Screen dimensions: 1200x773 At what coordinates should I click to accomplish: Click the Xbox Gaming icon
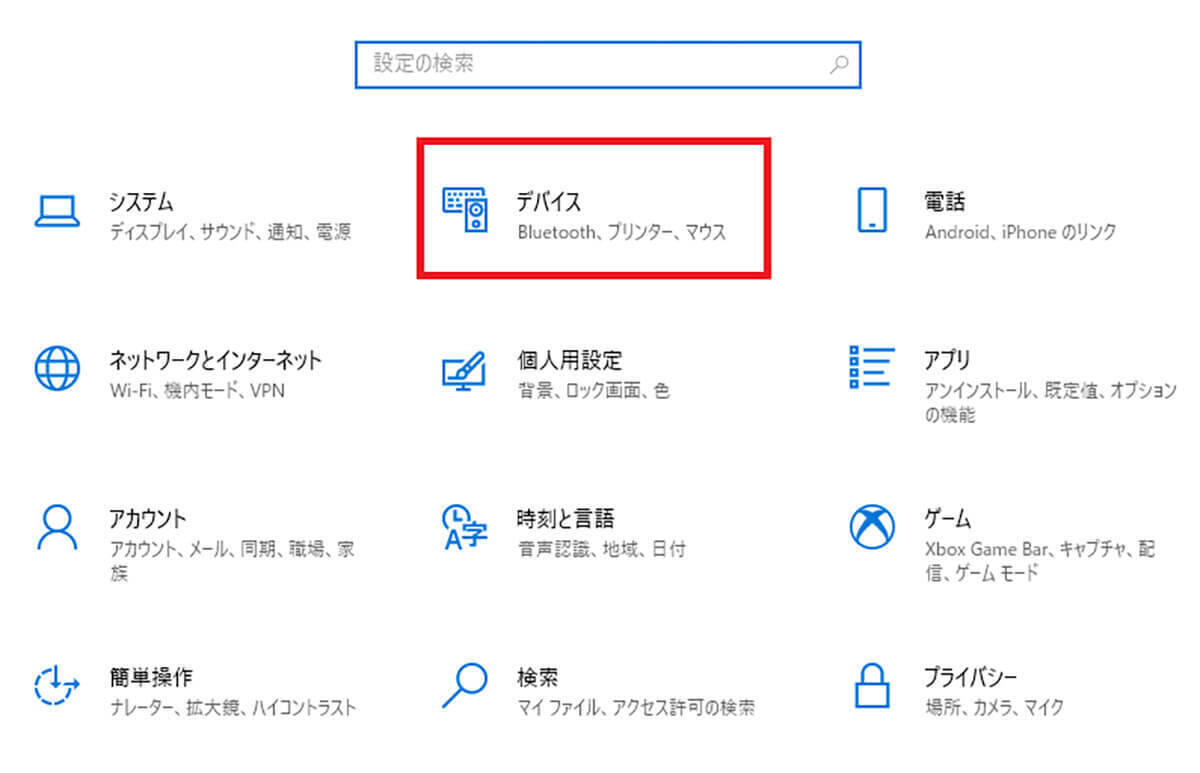coord(872,527)
